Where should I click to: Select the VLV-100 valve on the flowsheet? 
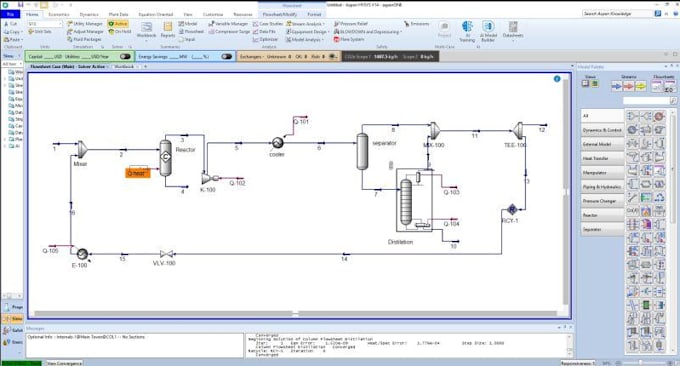[166, 254]
